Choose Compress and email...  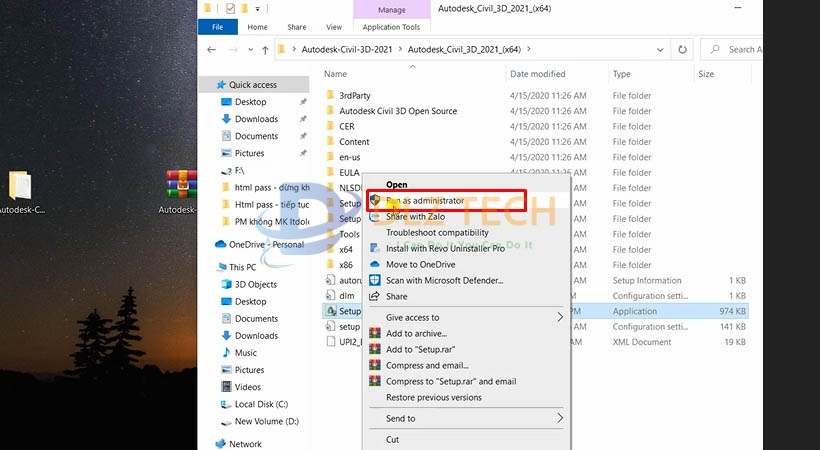[x=427, y=365]
